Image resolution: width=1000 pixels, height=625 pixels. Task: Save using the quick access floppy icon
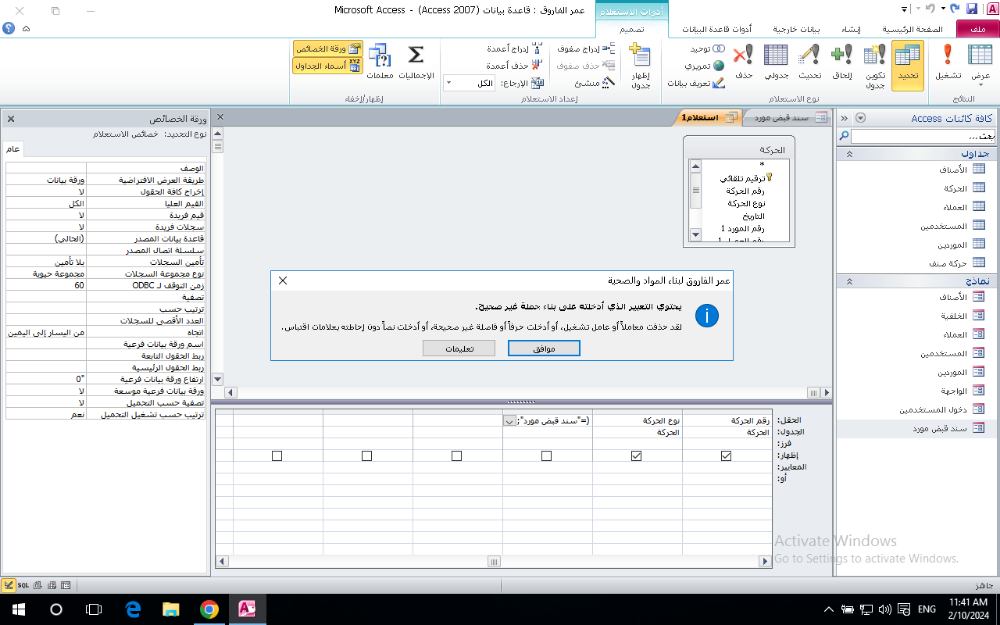pyautogui.click(x=971, y=9)
